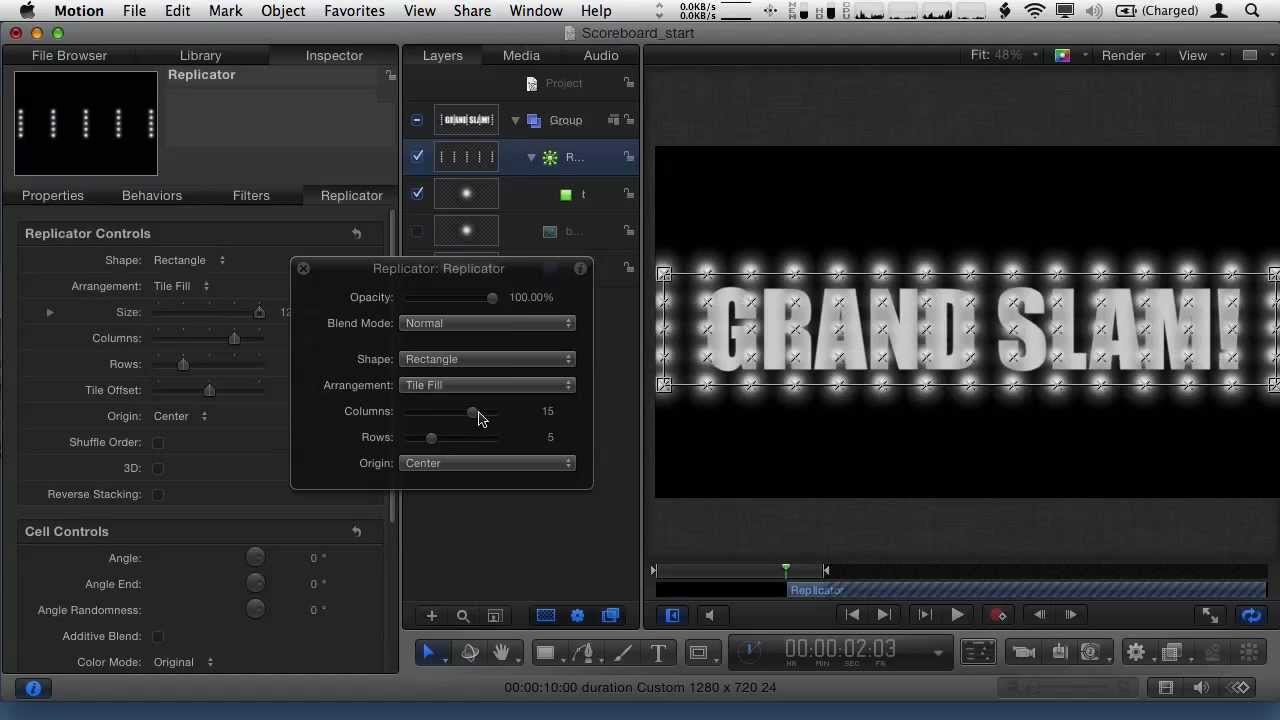Toggle loop playback
The image size is (1280, 720).
pos(1251,616)
